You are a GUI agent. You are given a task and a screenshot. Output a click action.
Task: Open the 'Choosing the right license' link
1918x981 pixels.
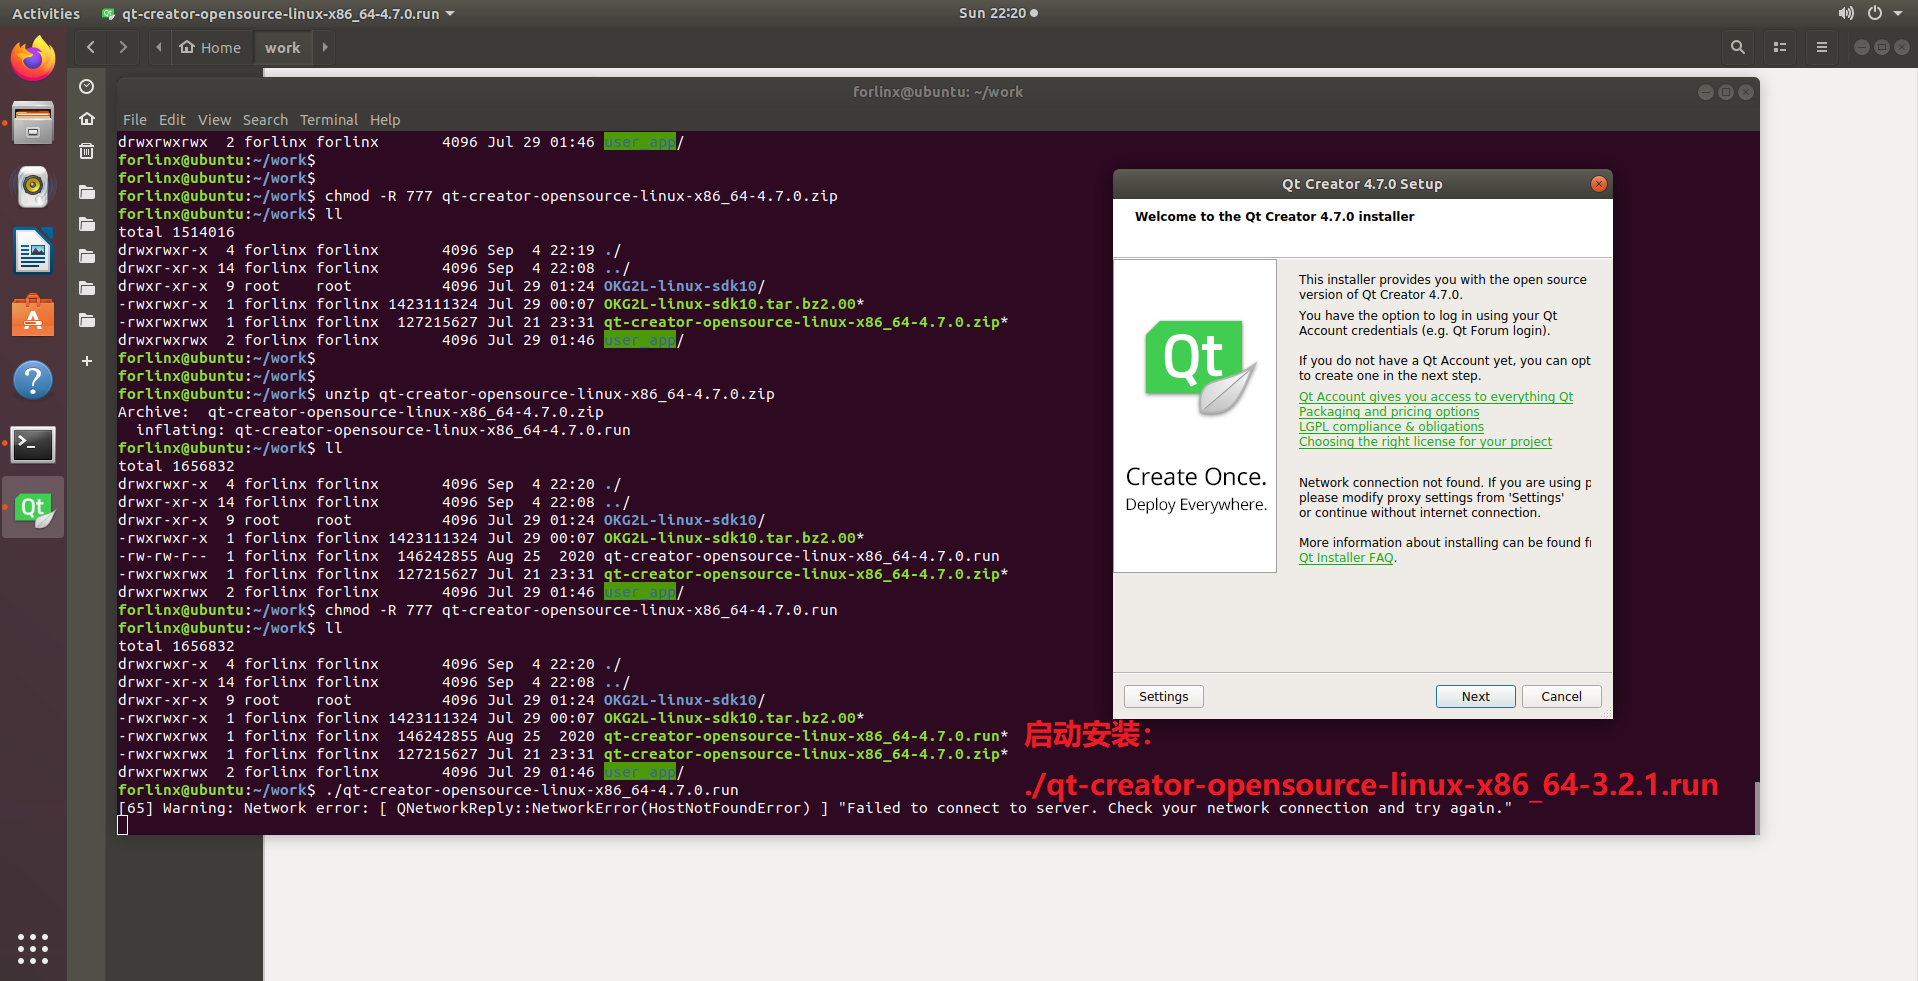tap(1425, 442)
